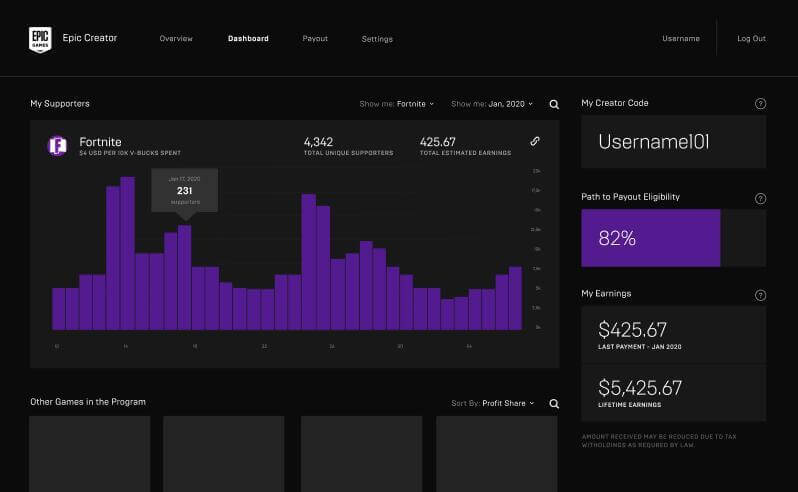Screen dimensions: 798x492
Task: Click the search icon beside Profit Share
Action: tap(554, 404)
